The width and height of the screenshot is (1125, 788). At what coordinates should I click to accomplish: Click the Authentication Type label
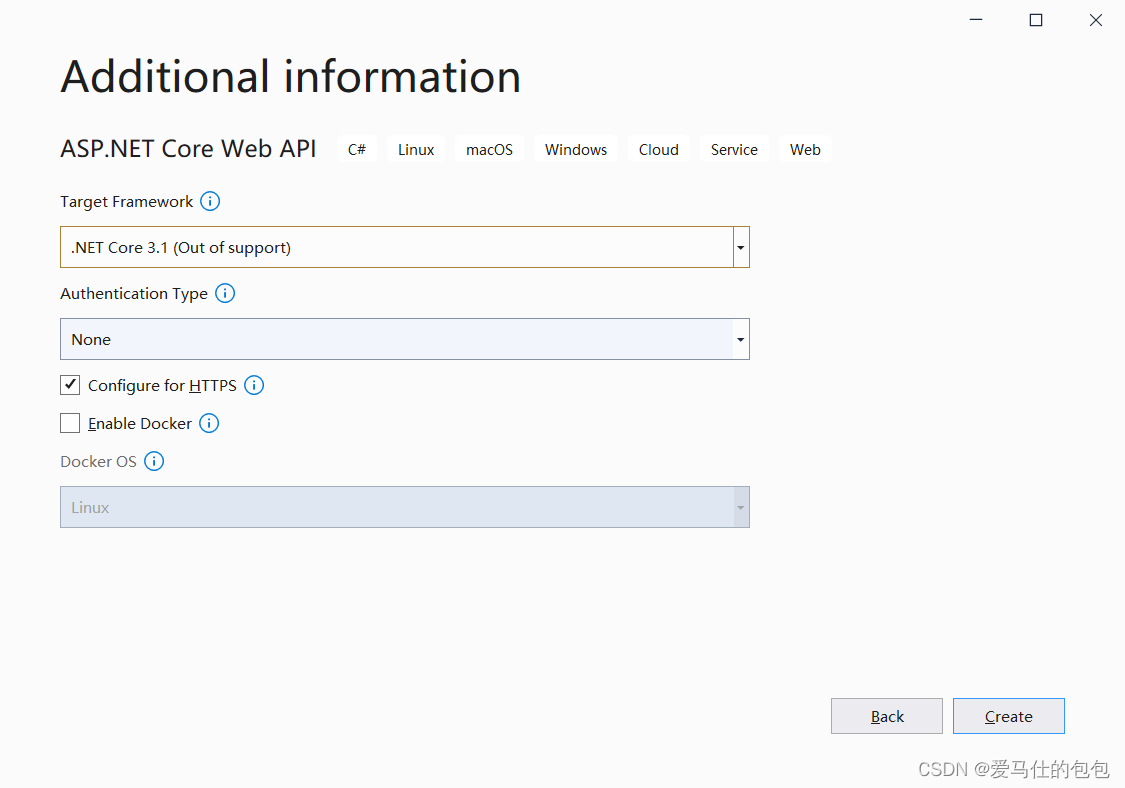pyautogui.click(x=133, y=294)
